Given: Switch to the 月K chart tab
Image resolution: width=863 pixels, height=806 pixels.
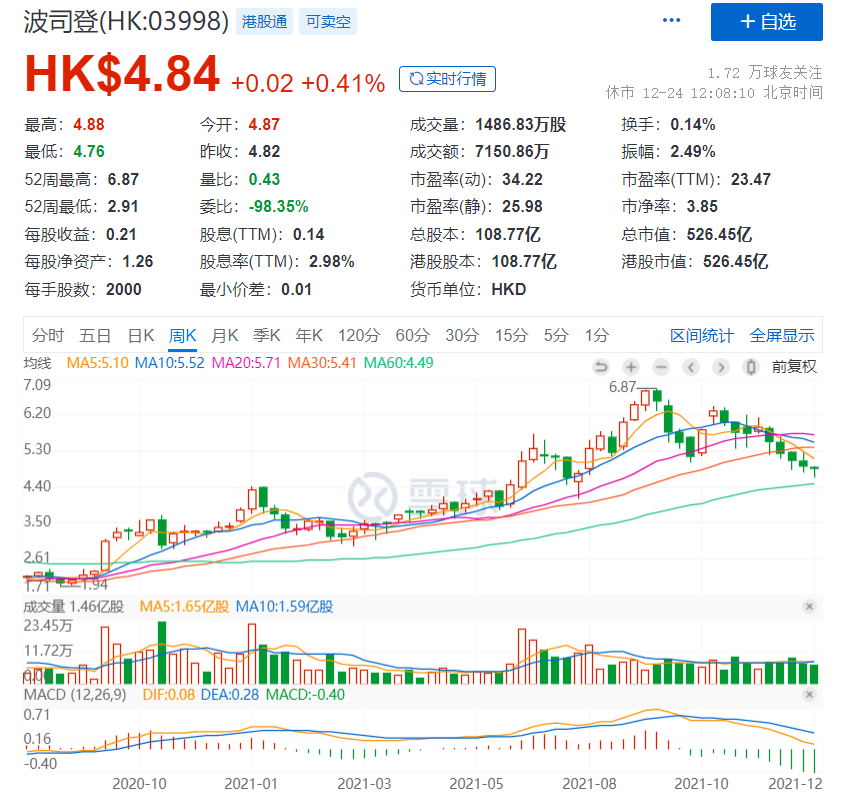Looking at the screenshot, I should pyautogui.click(x=225, y=335).
